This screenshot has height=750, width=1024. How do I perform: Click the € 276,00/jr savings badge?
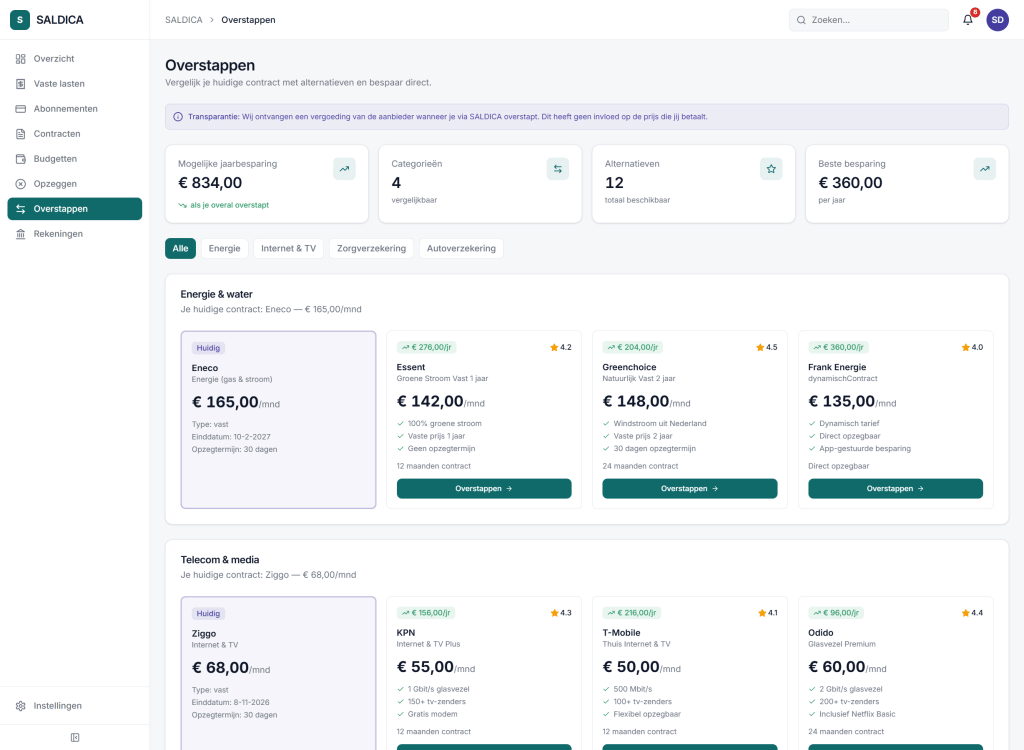point(426,348)
